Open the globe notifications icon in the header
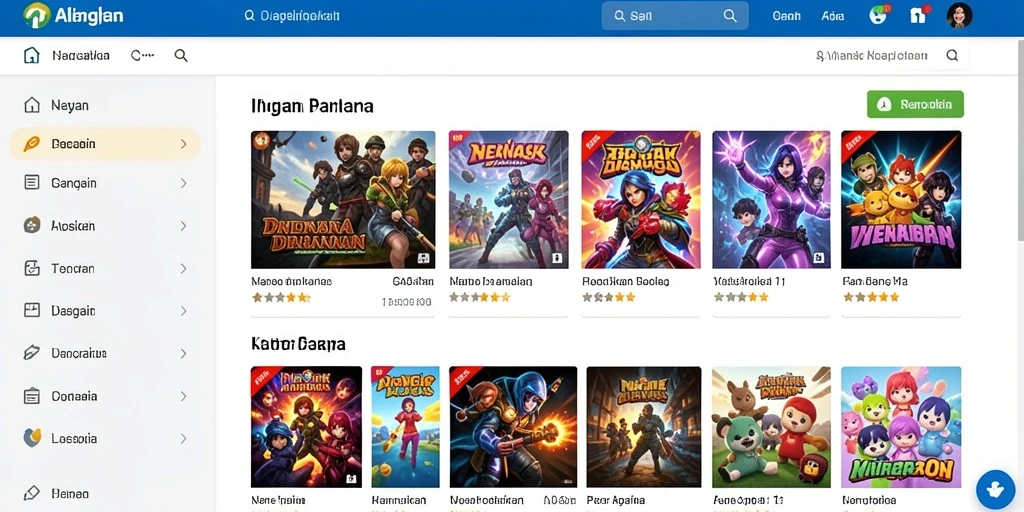 (879, 15)
